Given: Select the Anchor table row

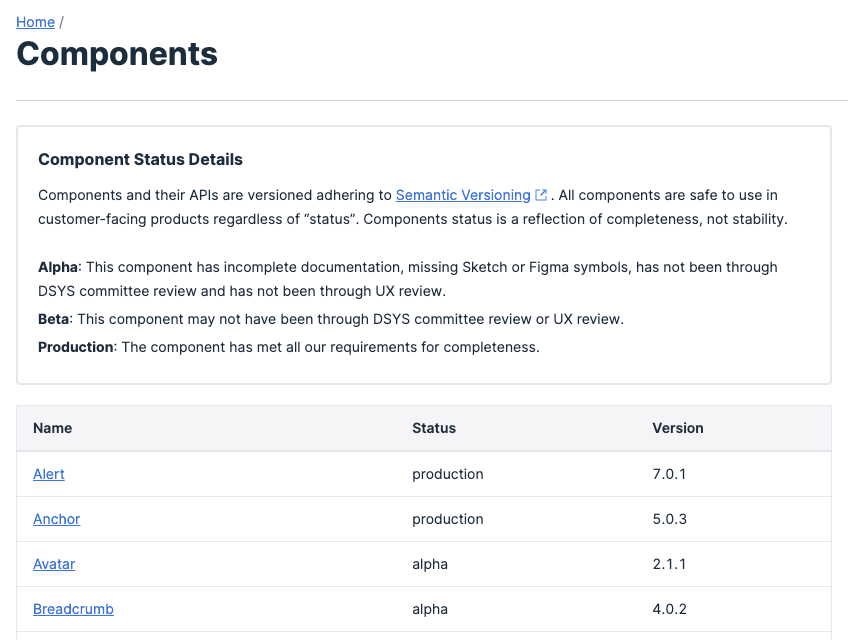Looking at the screenshot, I should (300, 519).
